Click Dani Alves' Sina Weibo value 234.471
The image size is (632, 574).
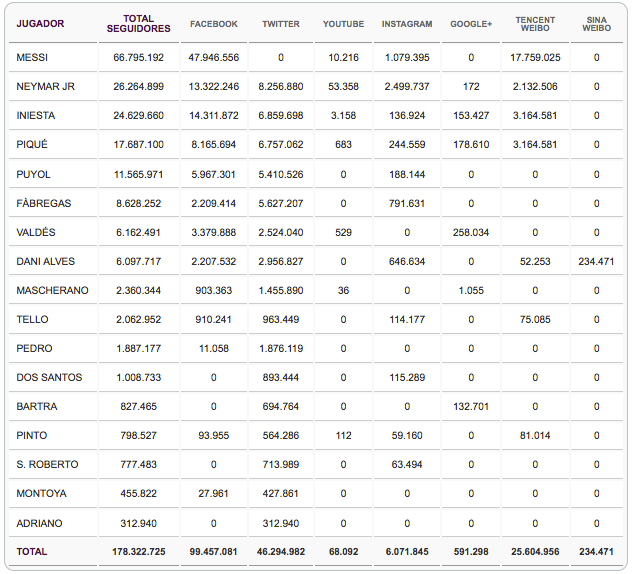click(596, 262)
